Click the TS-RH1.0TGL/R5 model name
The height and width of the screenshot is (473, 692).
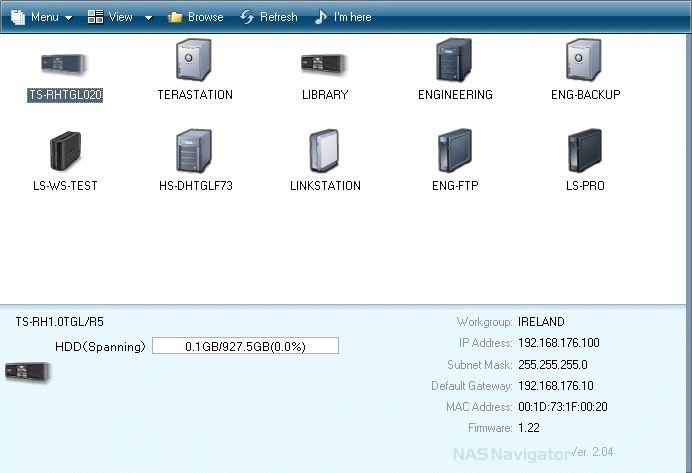pos(60,322)
